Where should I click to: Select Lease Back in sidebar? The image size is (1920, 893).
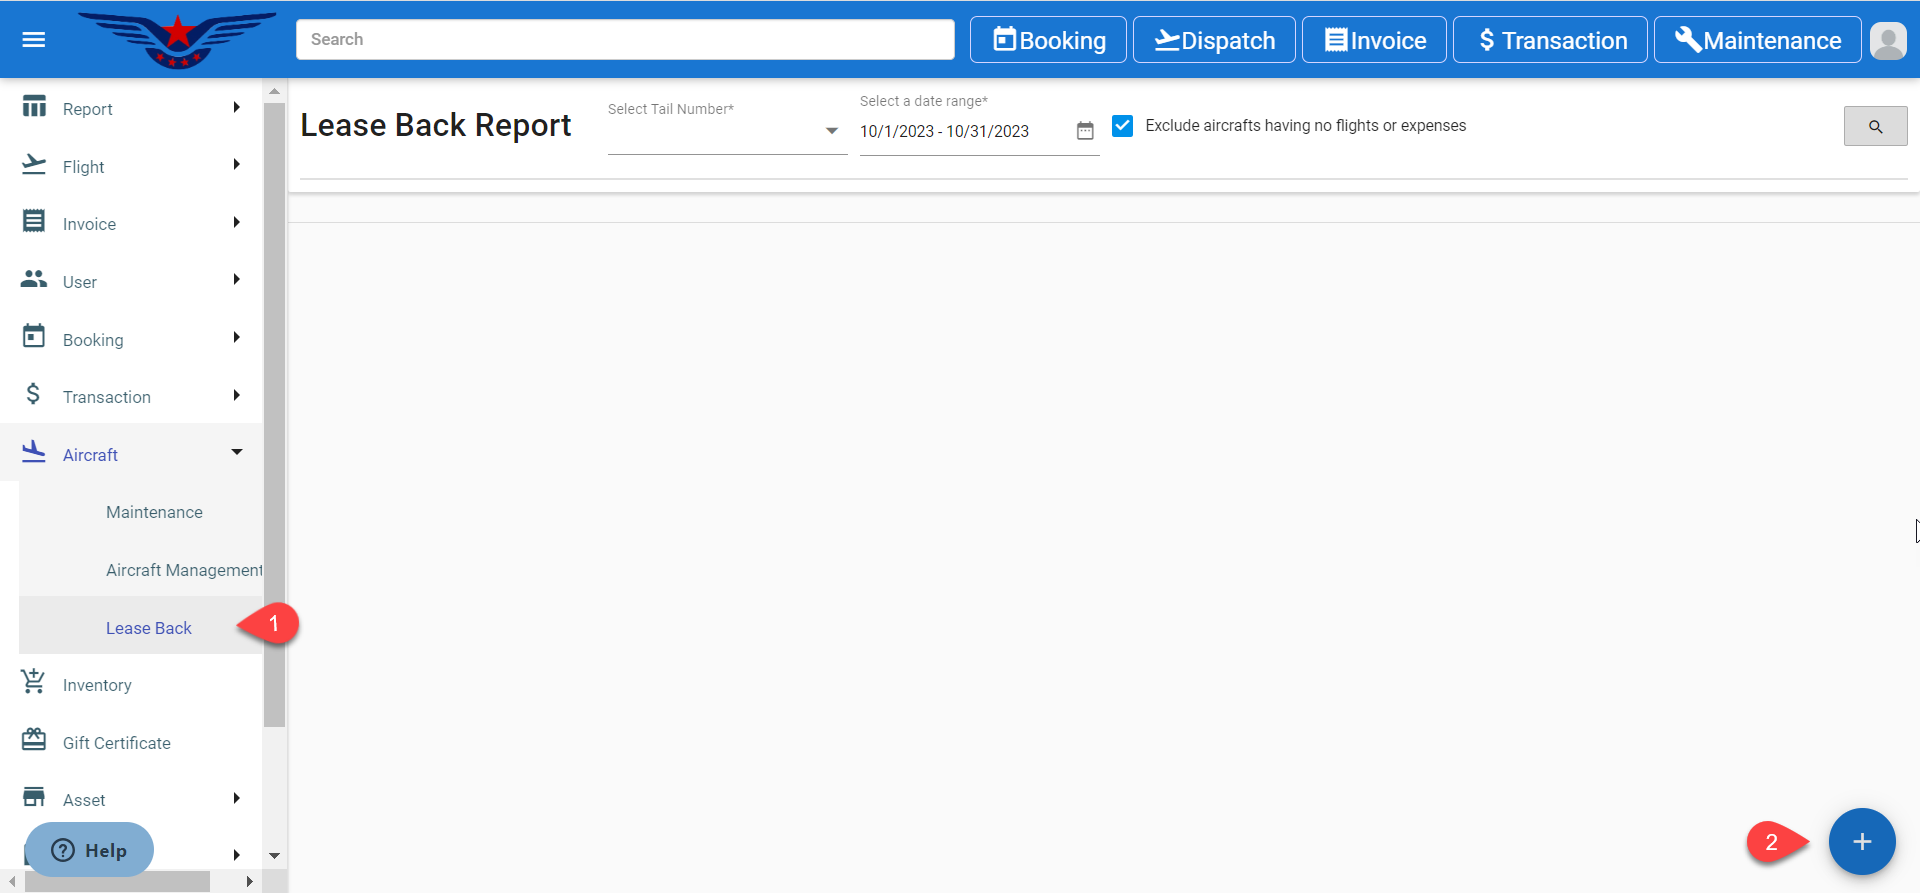click(x=149, y=628)
